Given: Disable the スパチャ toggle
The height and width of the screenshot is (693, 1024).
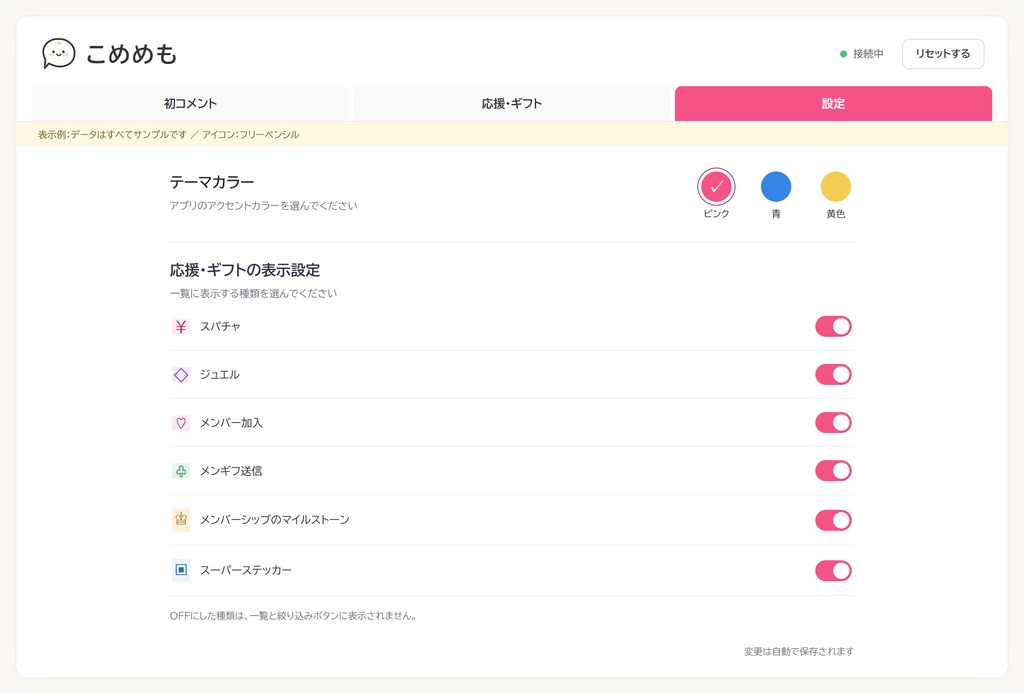Looking at the screenshot, I should (833, 327).
